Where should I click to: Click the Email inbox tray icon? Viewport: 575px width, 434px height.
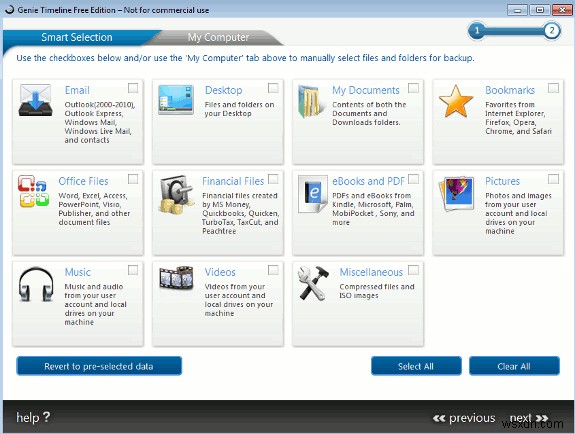pos(35,100)
